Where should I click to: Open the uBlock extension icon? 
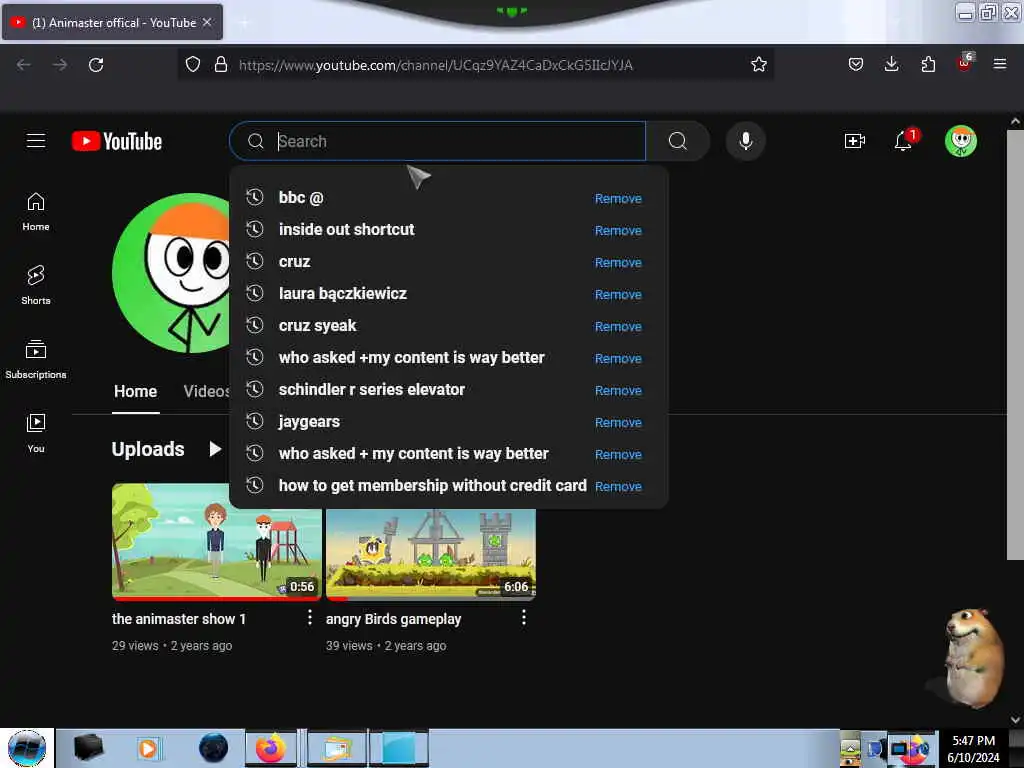click(965, 63)
